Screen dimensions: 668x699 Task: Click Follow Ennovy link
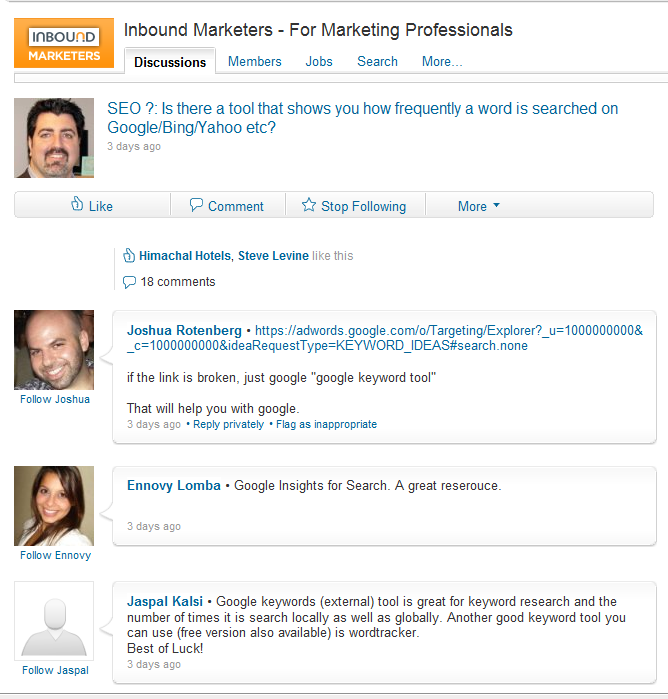[x=55, y=555]
